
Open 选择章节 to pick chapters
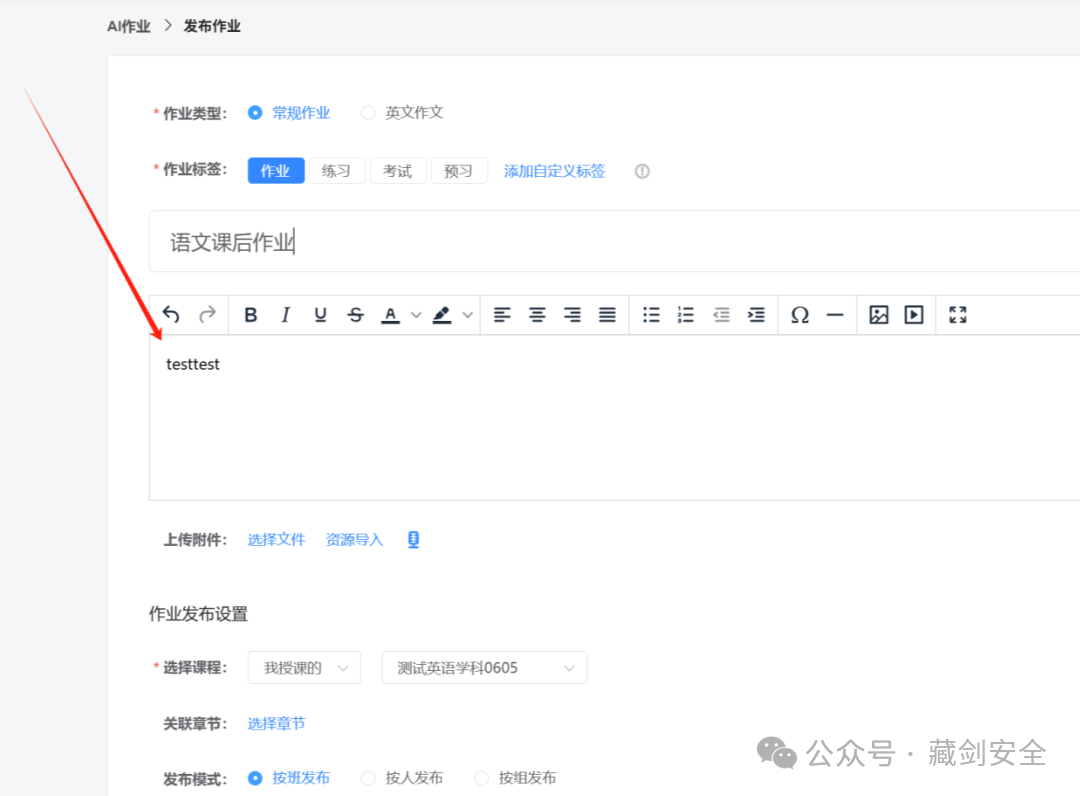coord(276,722)
